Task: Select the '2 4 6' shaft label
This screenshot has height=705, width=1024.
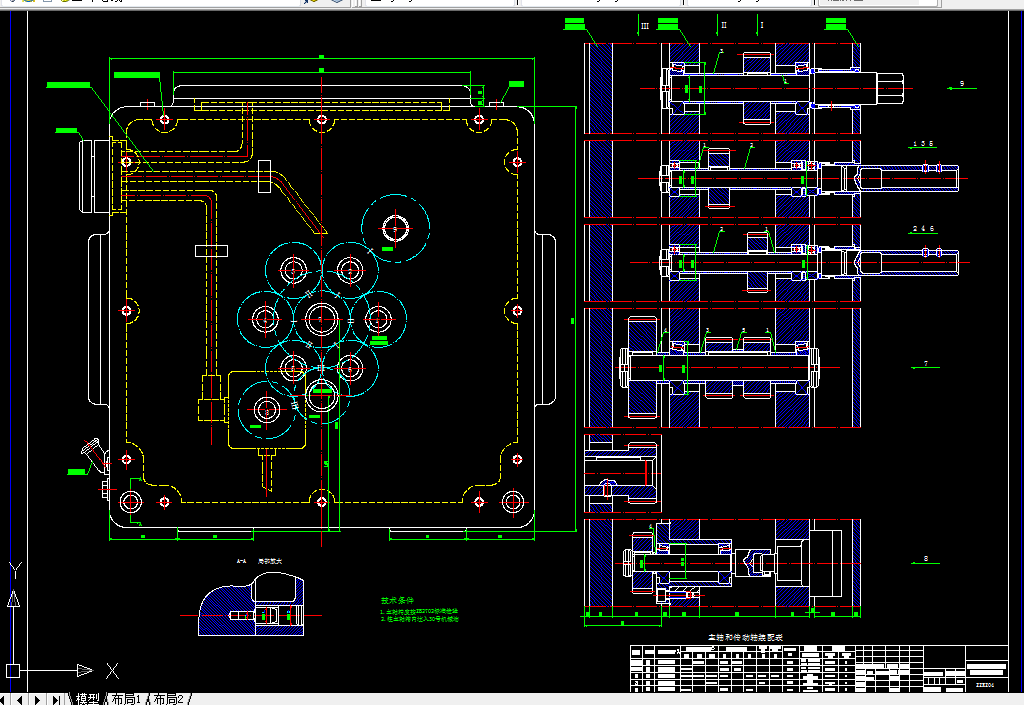Action: [x=923, y=228]
